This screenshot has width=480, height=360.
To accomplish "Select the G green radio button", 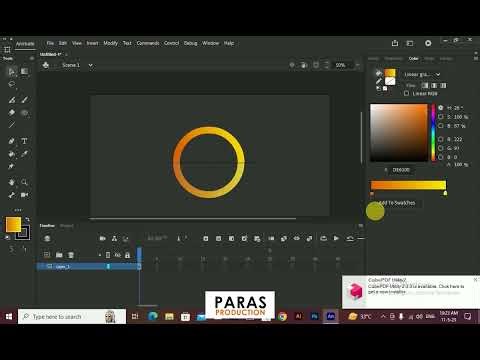I will click(x=441, y=148).
